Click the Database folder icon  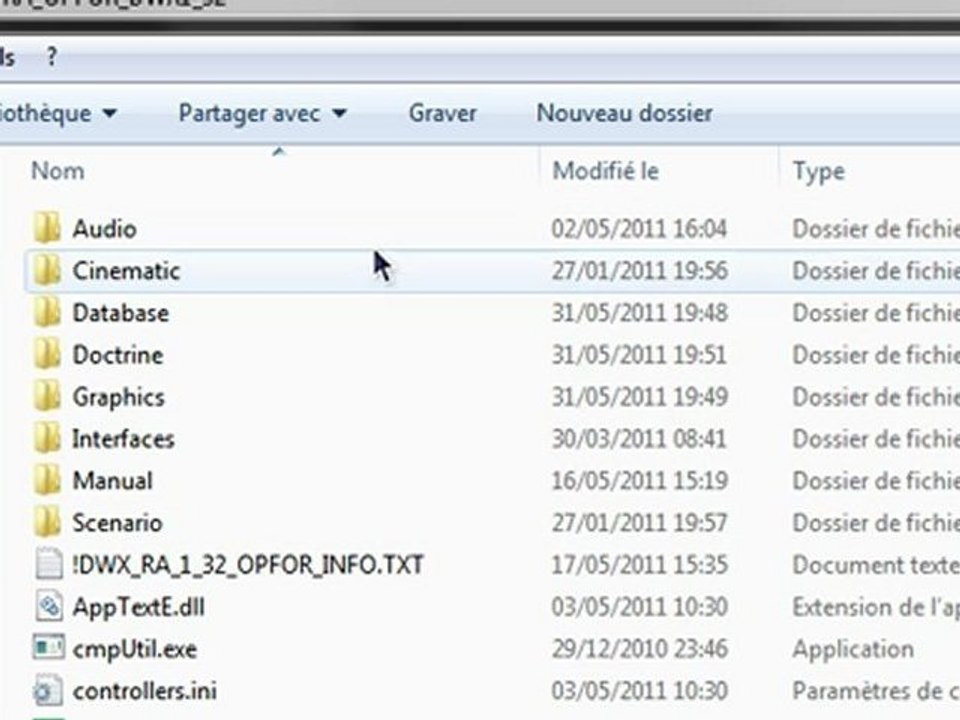pos(47,313)
